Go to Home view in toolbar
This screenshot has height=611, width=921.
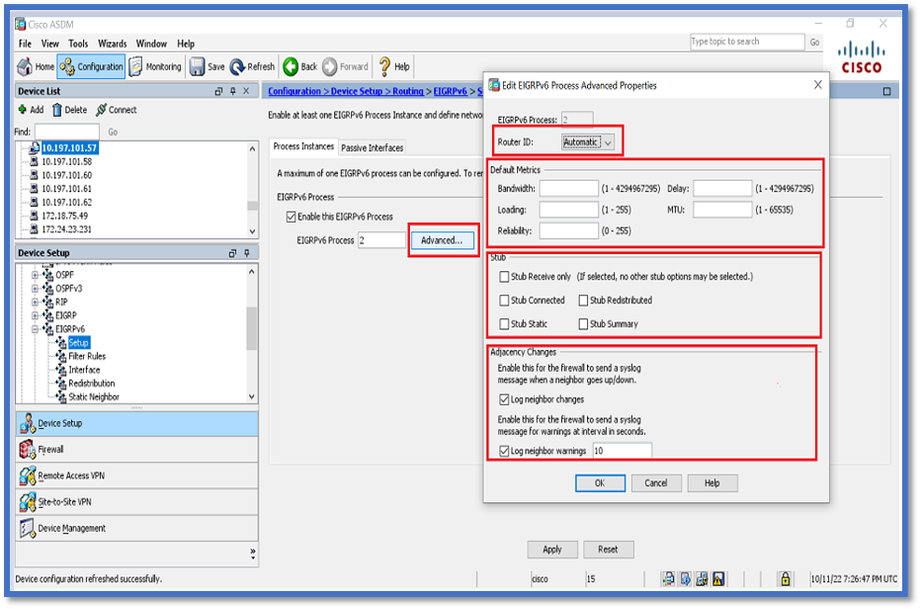(36, 67)
